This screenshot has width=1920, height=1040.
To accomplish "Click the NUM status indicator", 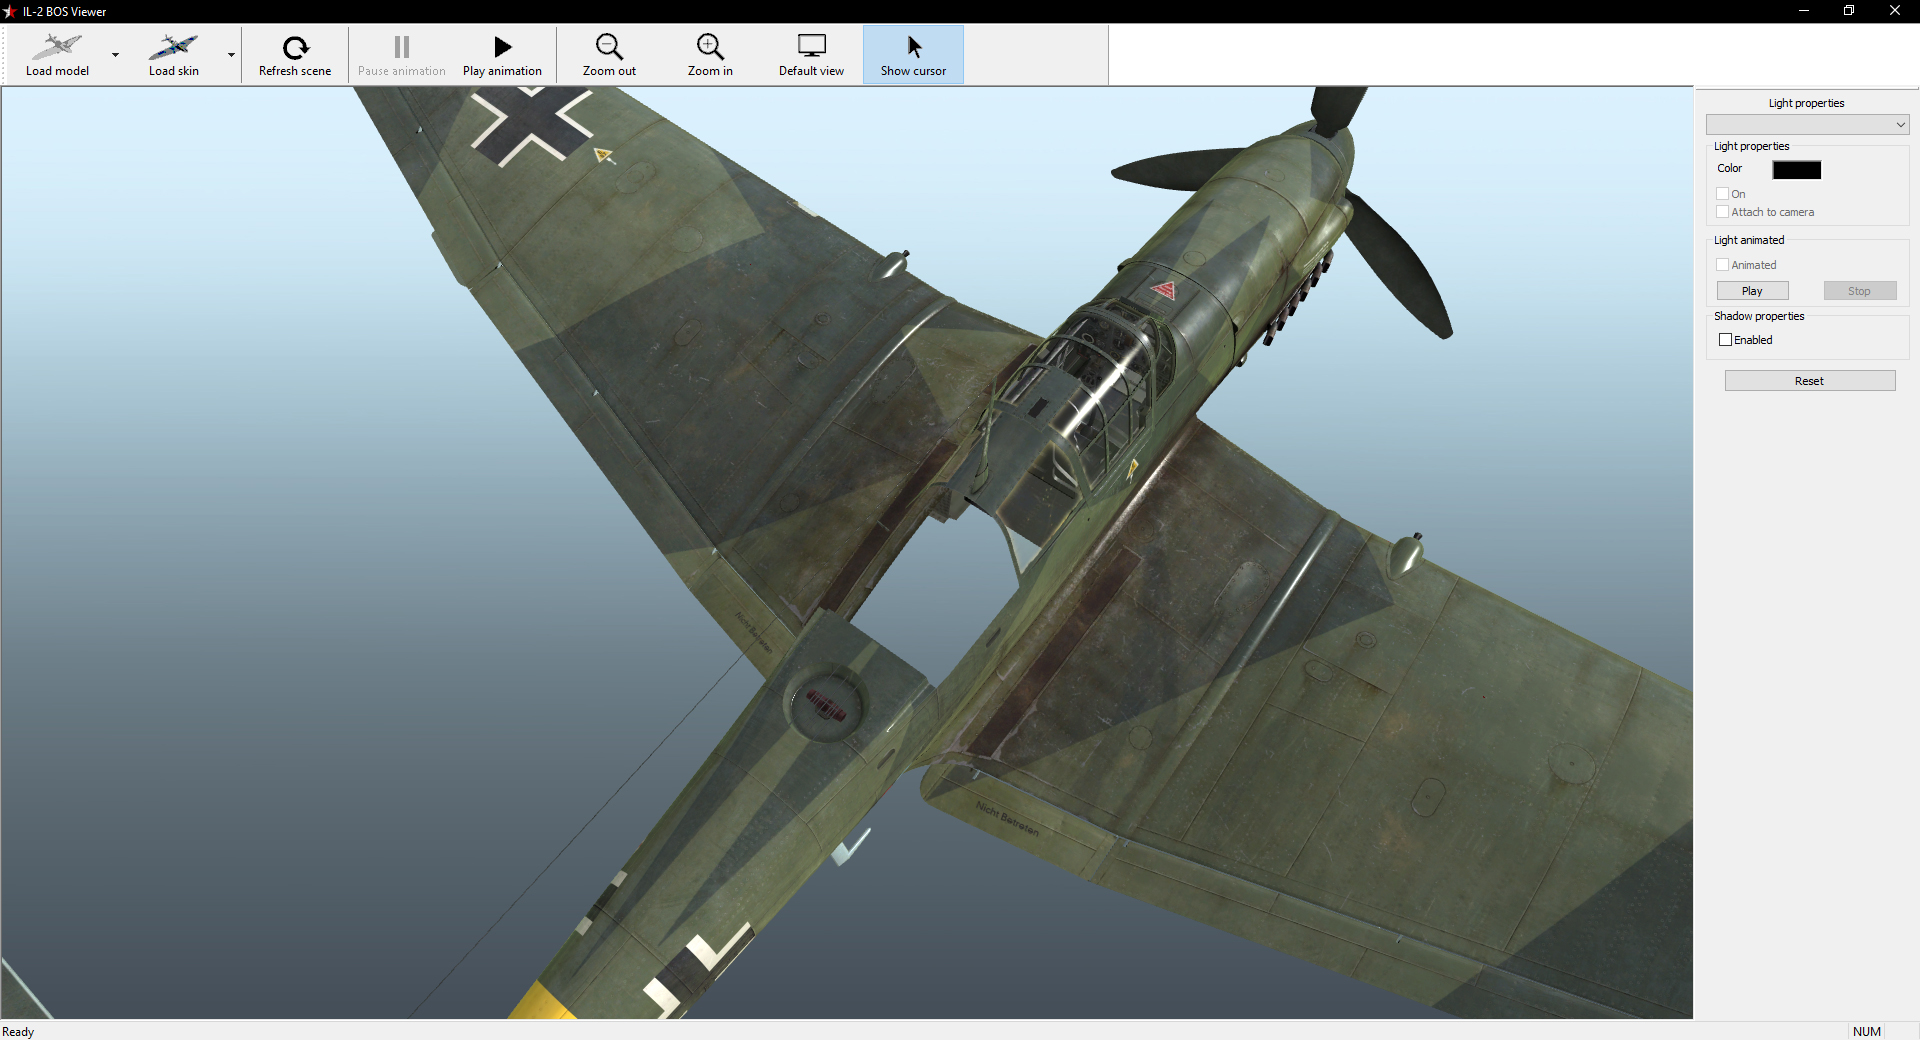I will pos(1866,1032).
